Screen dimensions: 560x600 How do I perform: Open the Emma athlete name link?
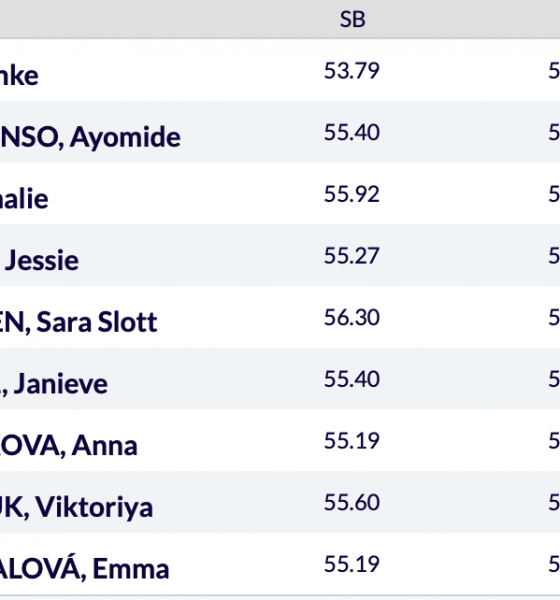click(84, 568)
